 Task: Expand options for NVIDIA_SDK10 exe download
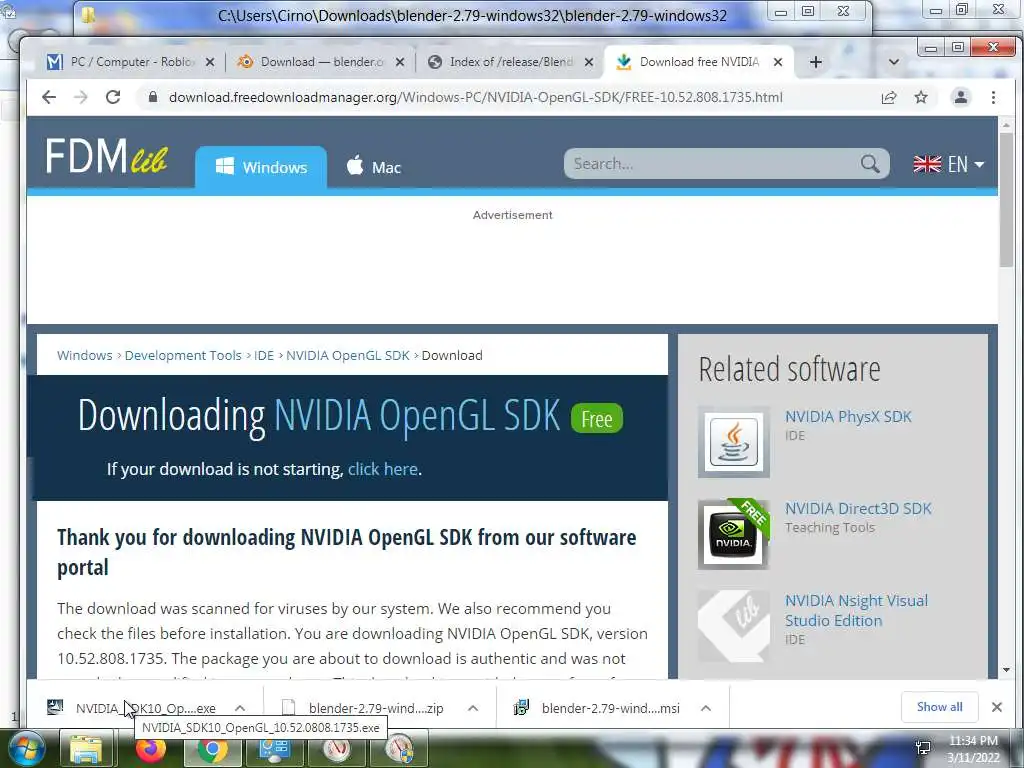pyautogui.click(x=240, y=708)
